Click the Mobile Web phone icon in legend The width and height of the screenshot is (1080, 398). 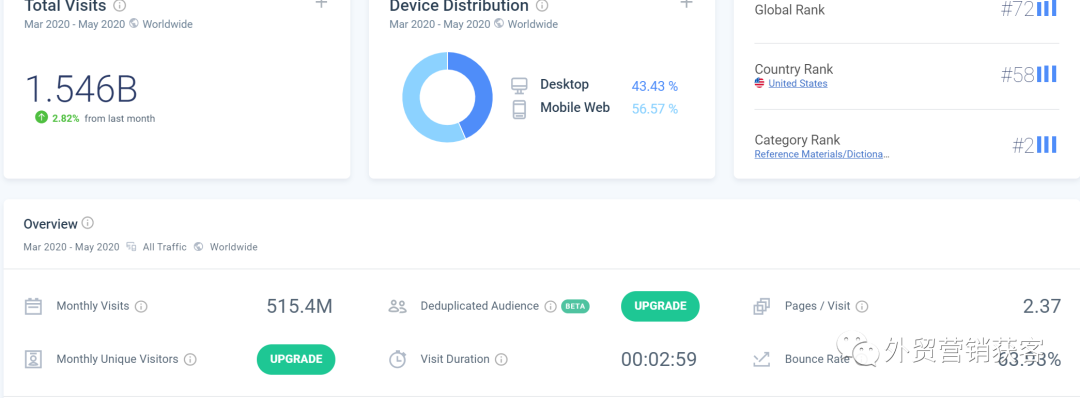click(519, 109)
